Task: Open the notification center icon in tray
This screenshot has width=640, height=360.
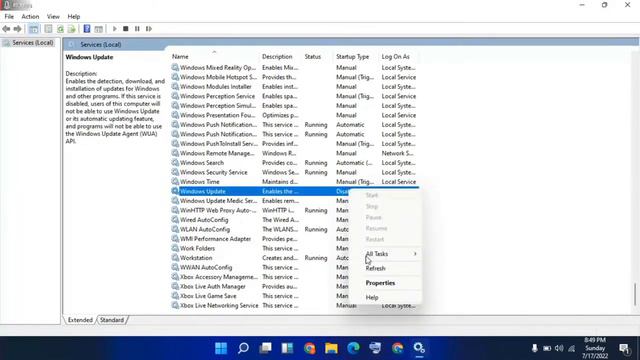Action: click(x=624, y=348)
